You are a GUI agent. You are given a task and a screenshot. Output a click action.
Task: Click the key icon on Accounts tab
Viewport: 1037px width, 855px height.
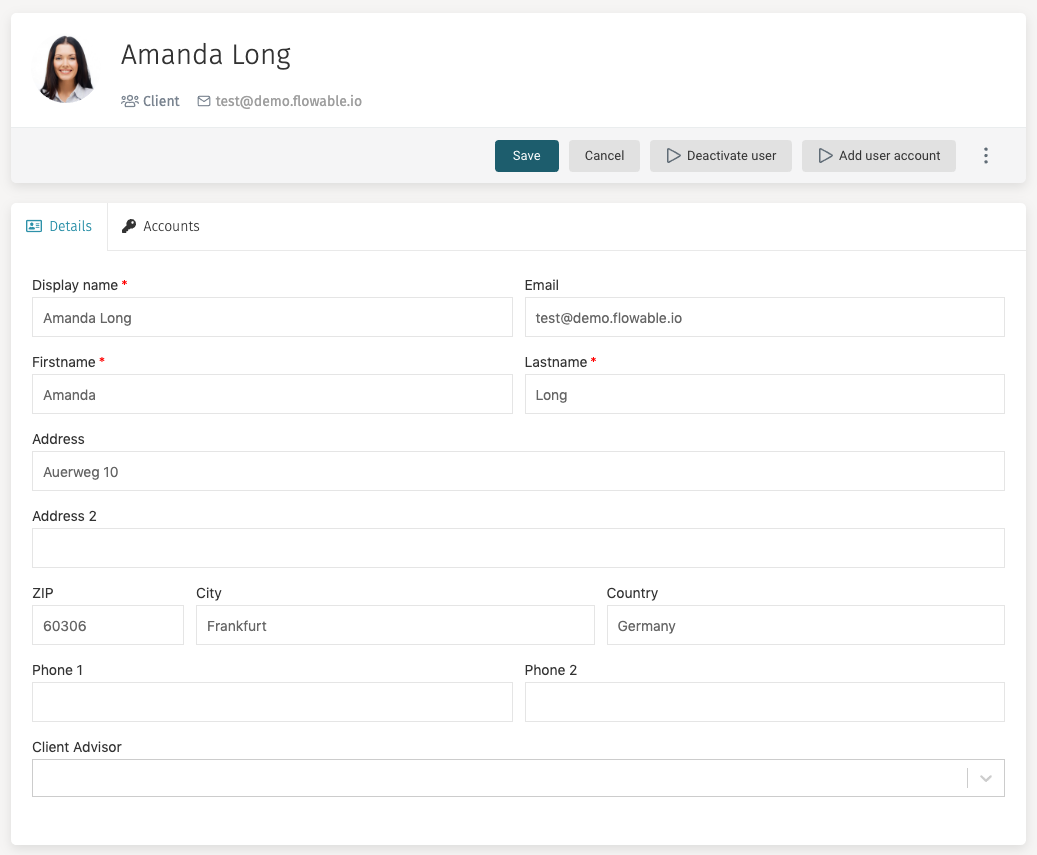click(129, 226)
